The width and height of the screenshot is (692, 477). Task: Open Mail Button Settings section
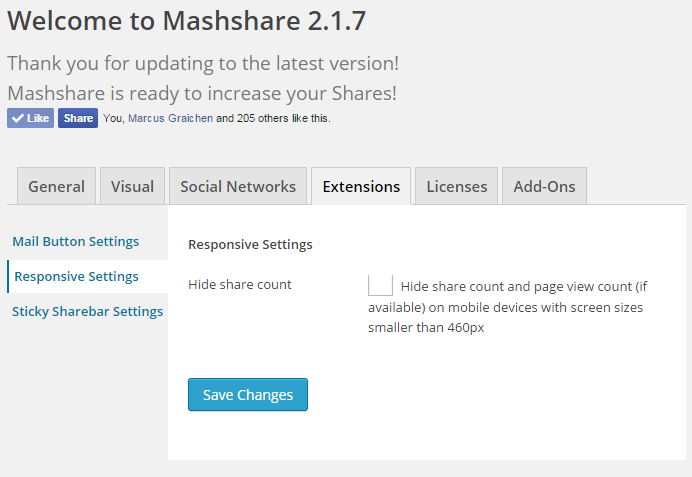click(75, 241)
